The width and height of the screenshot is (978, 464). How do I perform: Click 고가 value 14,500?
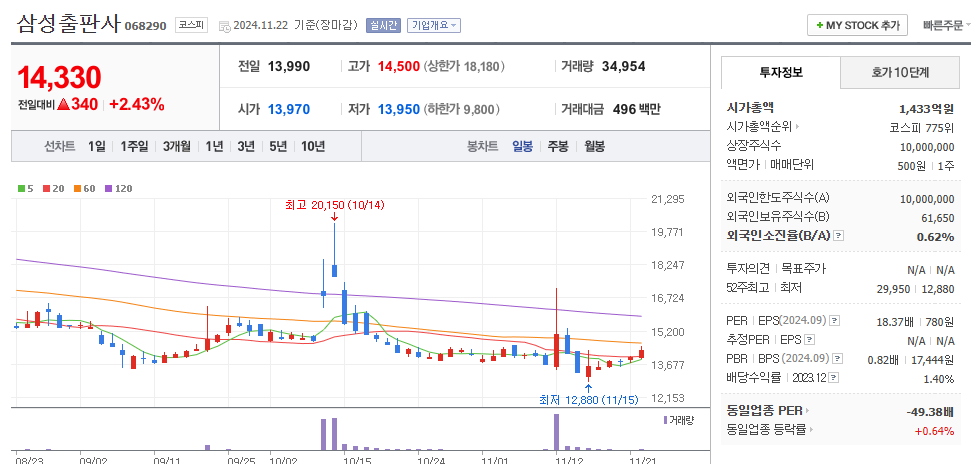pos(399,66)
